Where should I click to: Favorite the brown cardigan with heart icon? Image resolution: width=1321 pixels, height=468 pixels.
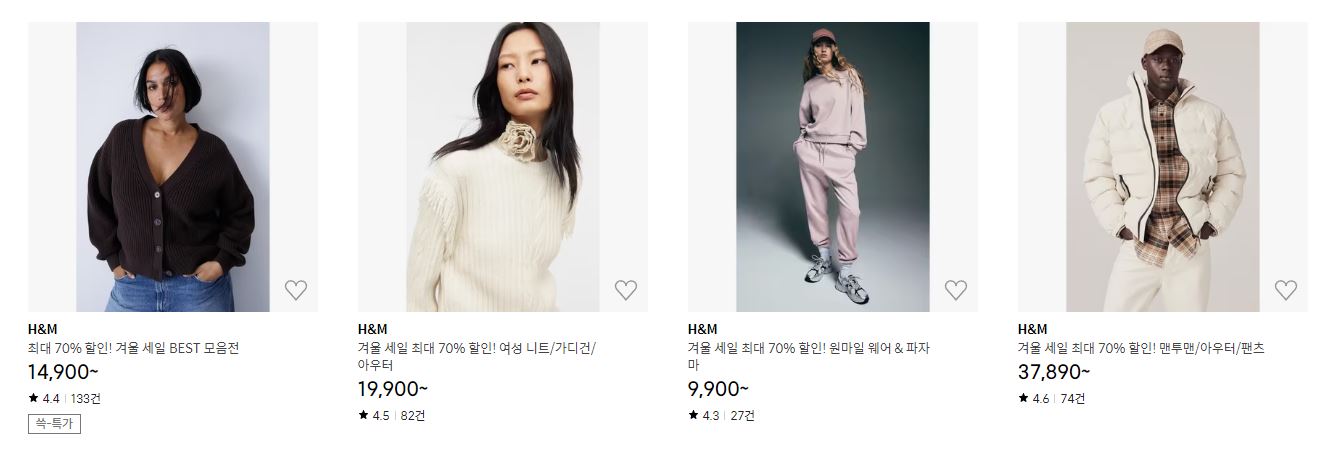(x=295, y=290)
